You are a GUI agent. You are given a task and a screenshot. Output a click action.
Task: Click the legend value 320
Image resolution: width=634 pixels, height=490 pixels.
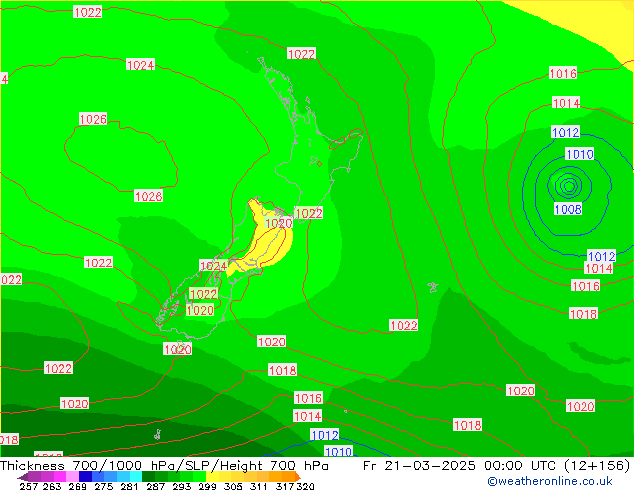(306, 486)
